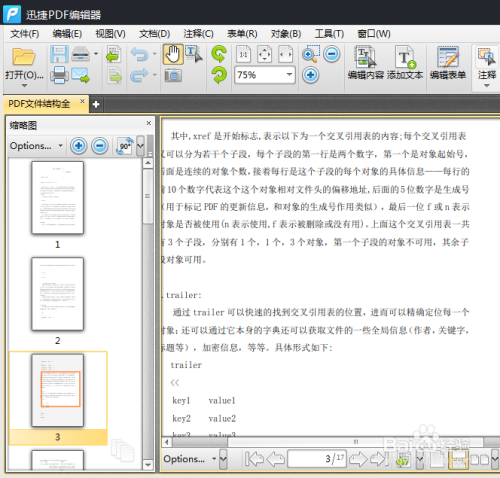
Task: Undo the last action
Action: (139, 54)
